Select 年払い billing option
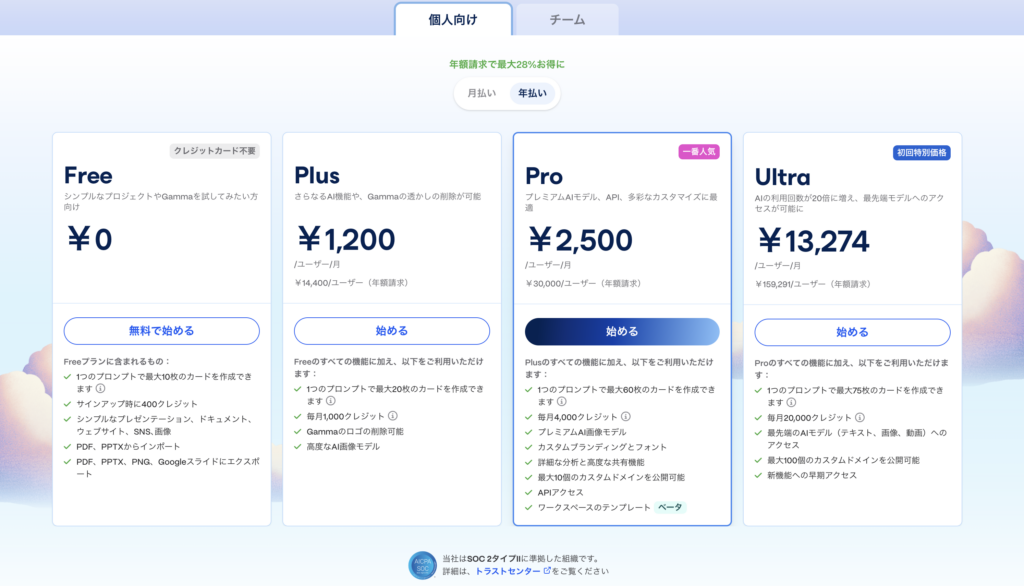 pos(532,93)
